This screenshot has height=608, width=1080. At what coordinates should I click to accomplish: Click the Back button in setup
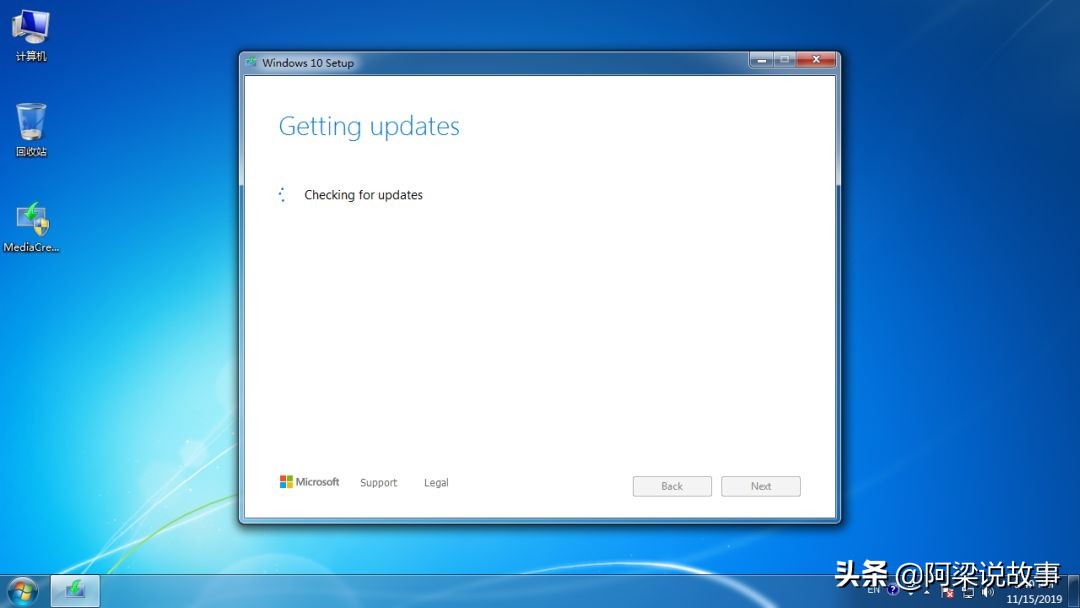point(671,486)
